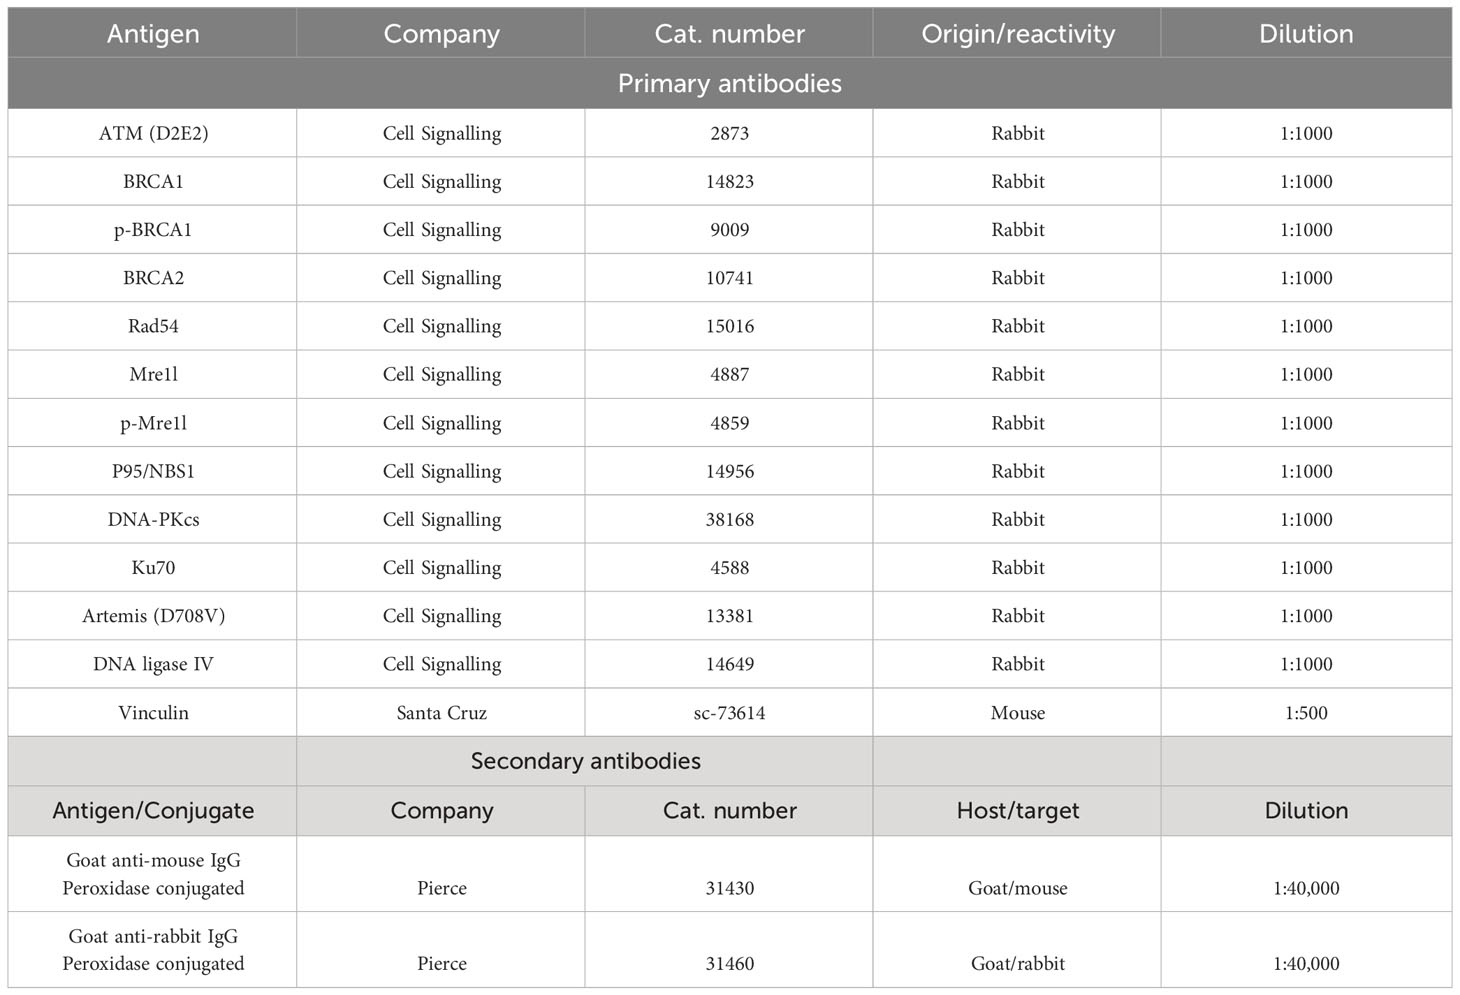Click catalog number 38168 for DNA-PKcs
Viewport: 1460px width, 995px height.
coord(729,519)
